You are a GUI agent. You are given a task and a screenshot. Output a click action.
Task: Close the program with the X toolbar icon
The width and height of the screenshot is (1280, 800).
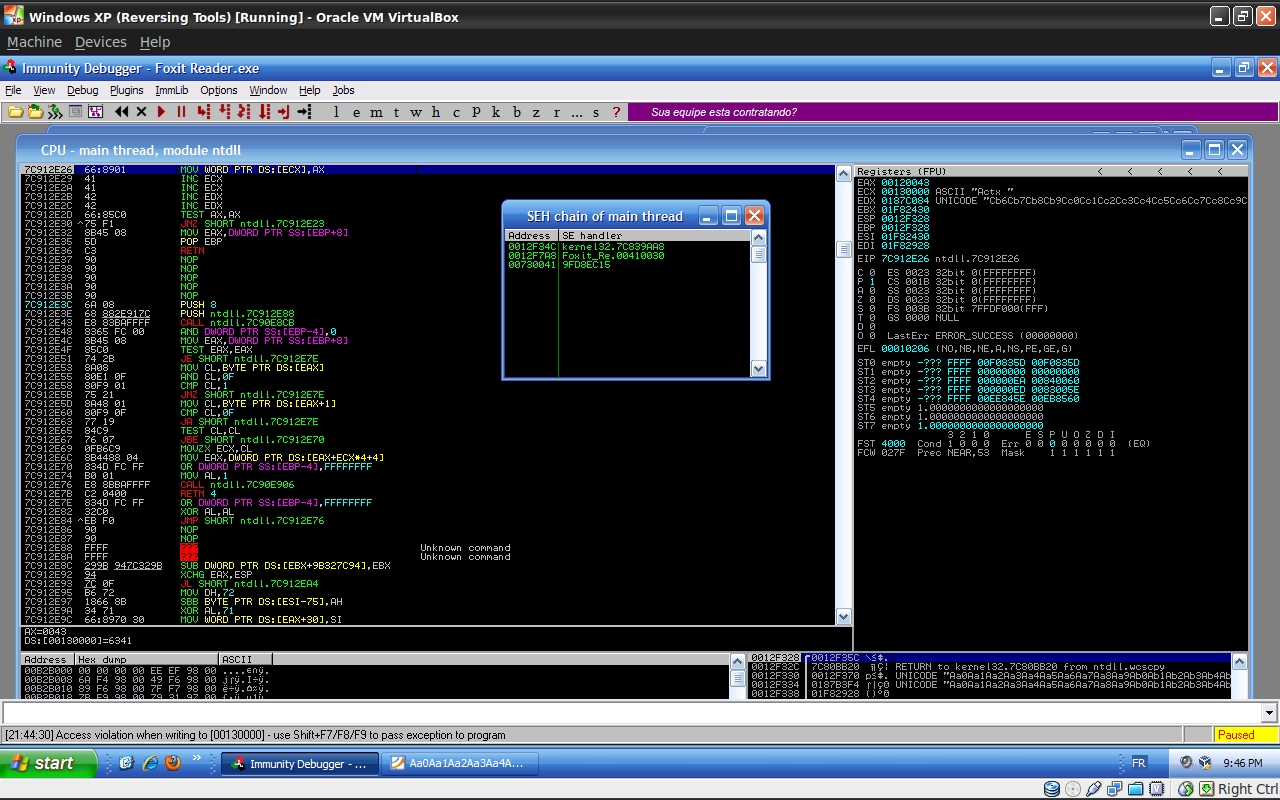[x=141, y=111]
